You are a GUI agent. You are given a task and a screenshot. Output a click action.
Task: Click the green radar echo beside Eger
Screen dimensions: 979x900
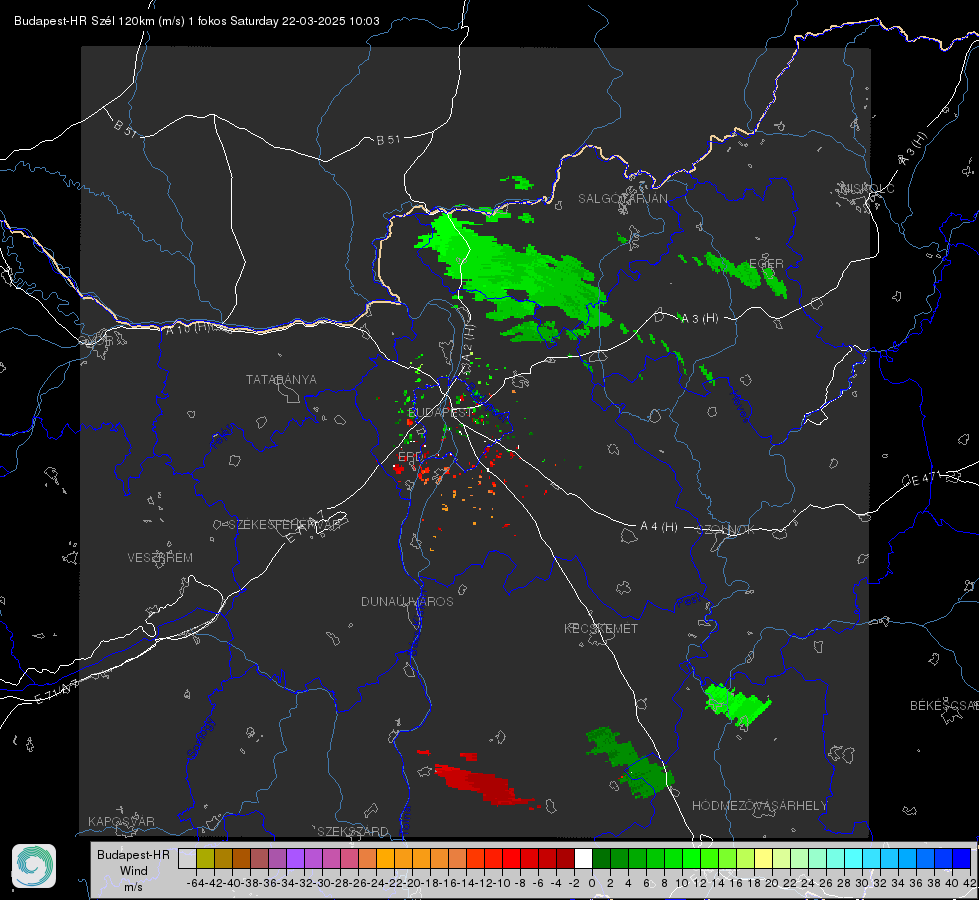[x=743, y=272]
